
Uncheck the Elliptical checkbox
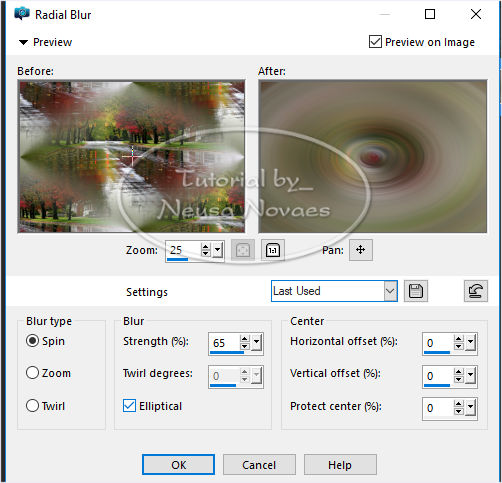tap(129, 406)
